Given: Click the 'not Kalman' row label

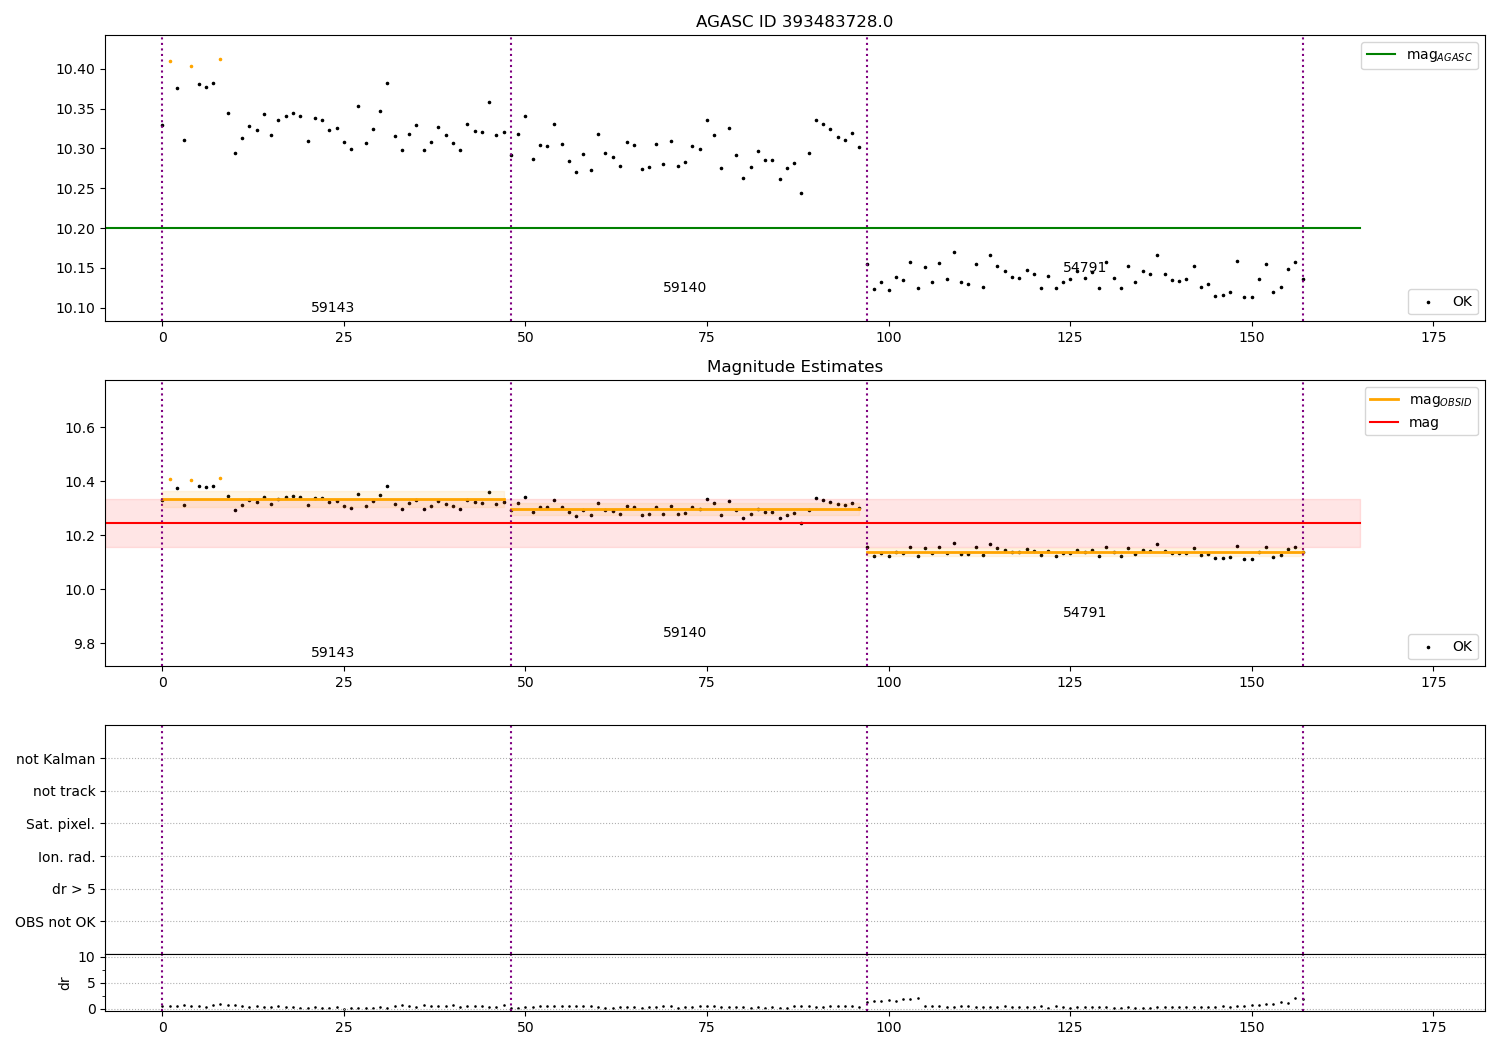Looking at the screenshot, I should pyautogui.click(x=56, y=759).
